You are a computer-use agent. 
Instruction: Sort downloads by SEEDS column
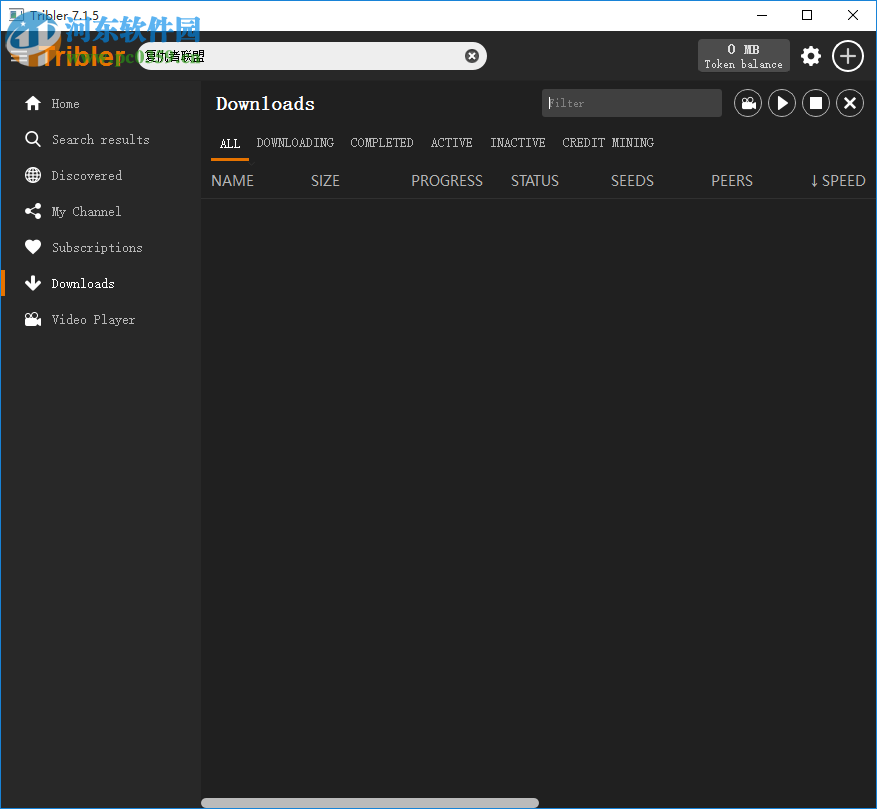632,181
